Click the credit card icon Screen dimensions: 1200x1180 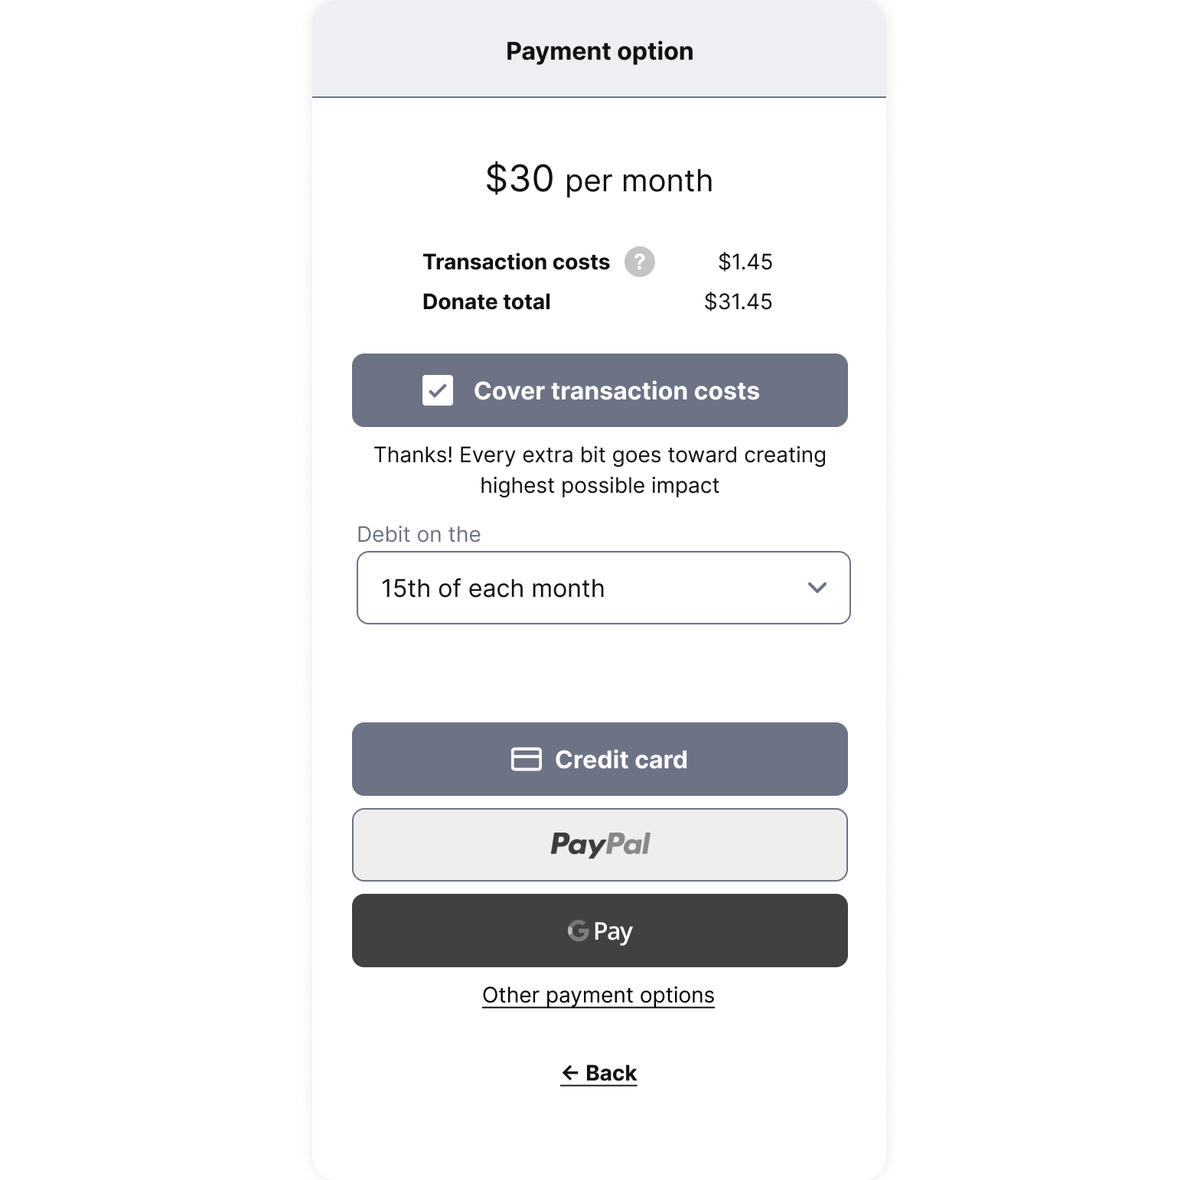pos(526,760)
